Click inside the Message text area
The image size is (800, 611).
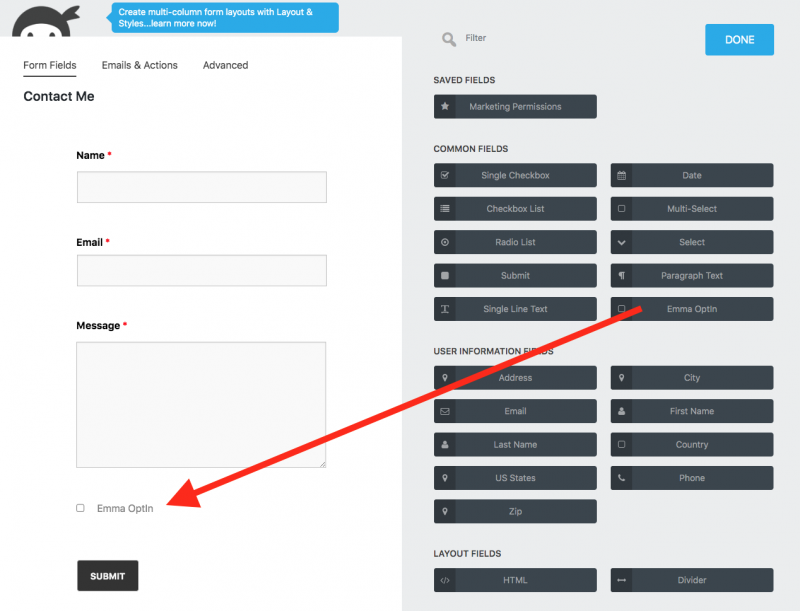(201, 404)
